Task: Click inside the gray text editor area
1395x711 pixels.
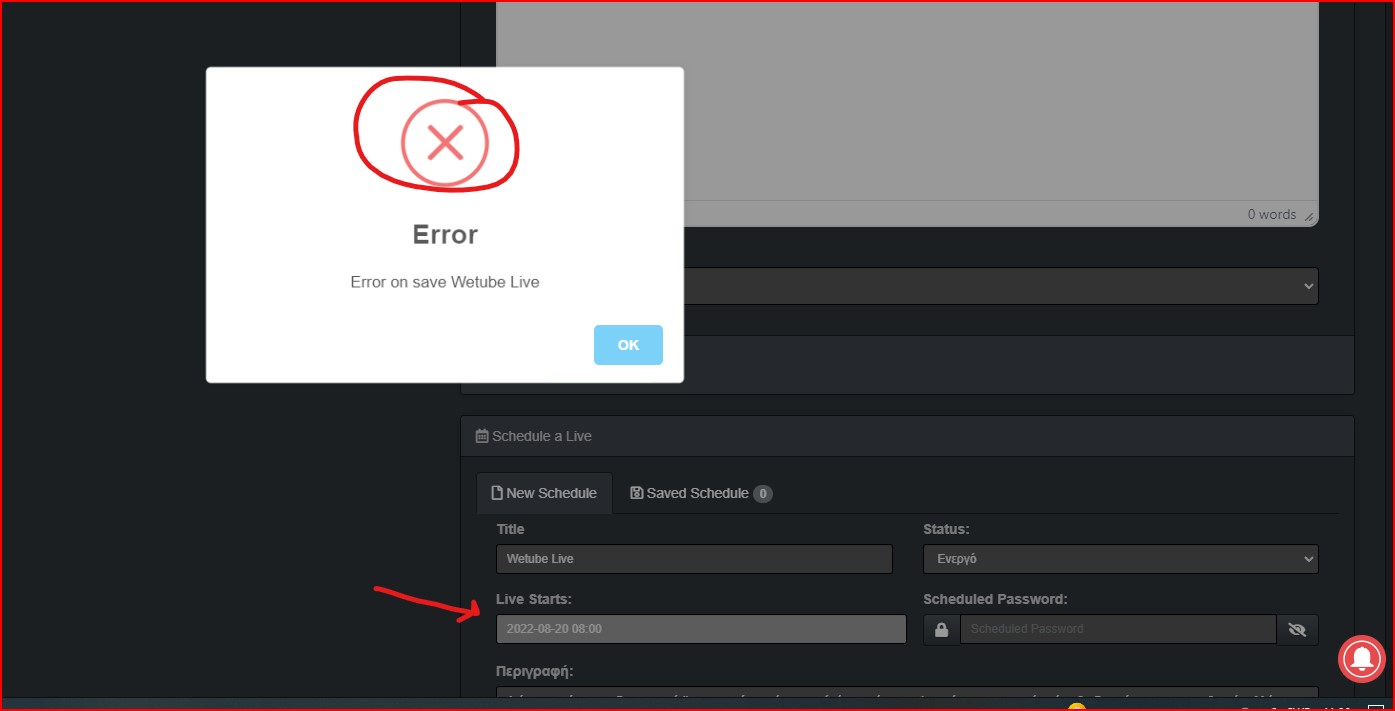Action: 1000,100
